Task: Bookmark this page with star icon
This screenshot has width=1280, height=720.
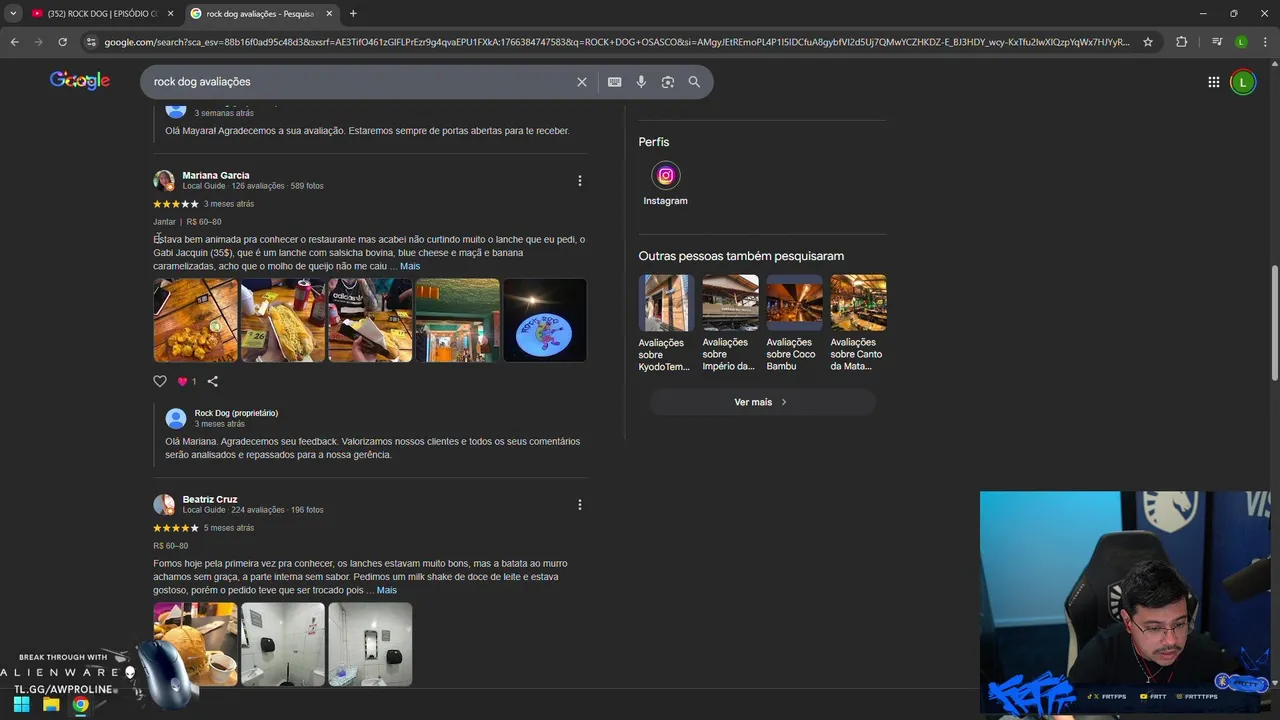Action: click(x=1148, y=42)
